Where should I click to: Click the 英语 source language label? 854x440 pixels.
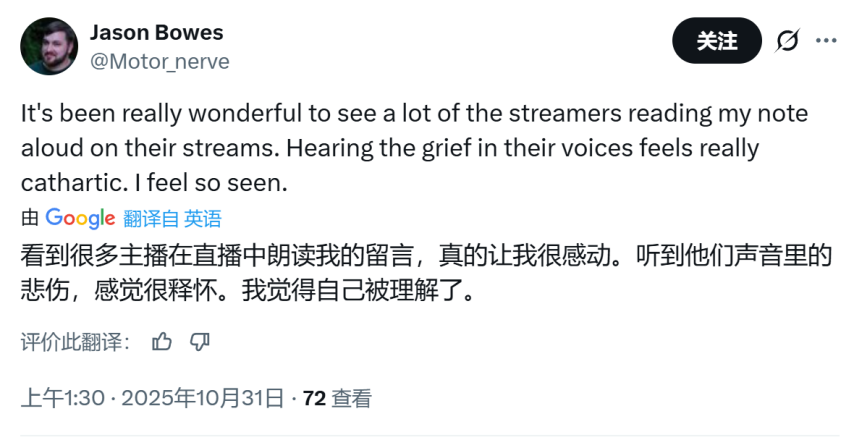pyautogui.click(x=203, y=219)
